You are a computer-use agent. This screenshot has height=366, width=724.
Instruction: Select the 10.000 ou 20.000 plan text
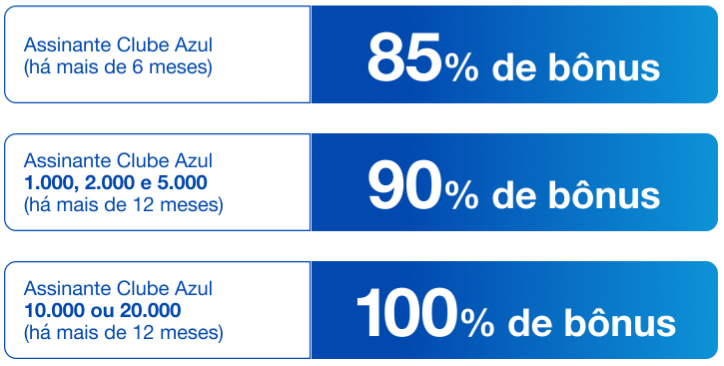coord(103,311)
